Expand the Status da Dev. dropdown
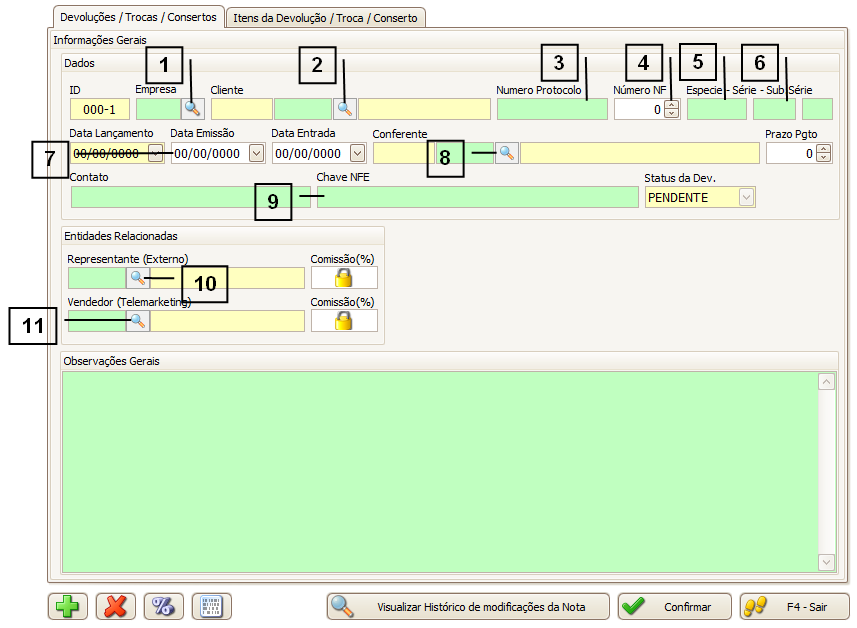This screenshot has width=857, height=628. click(x=746, y=197)
